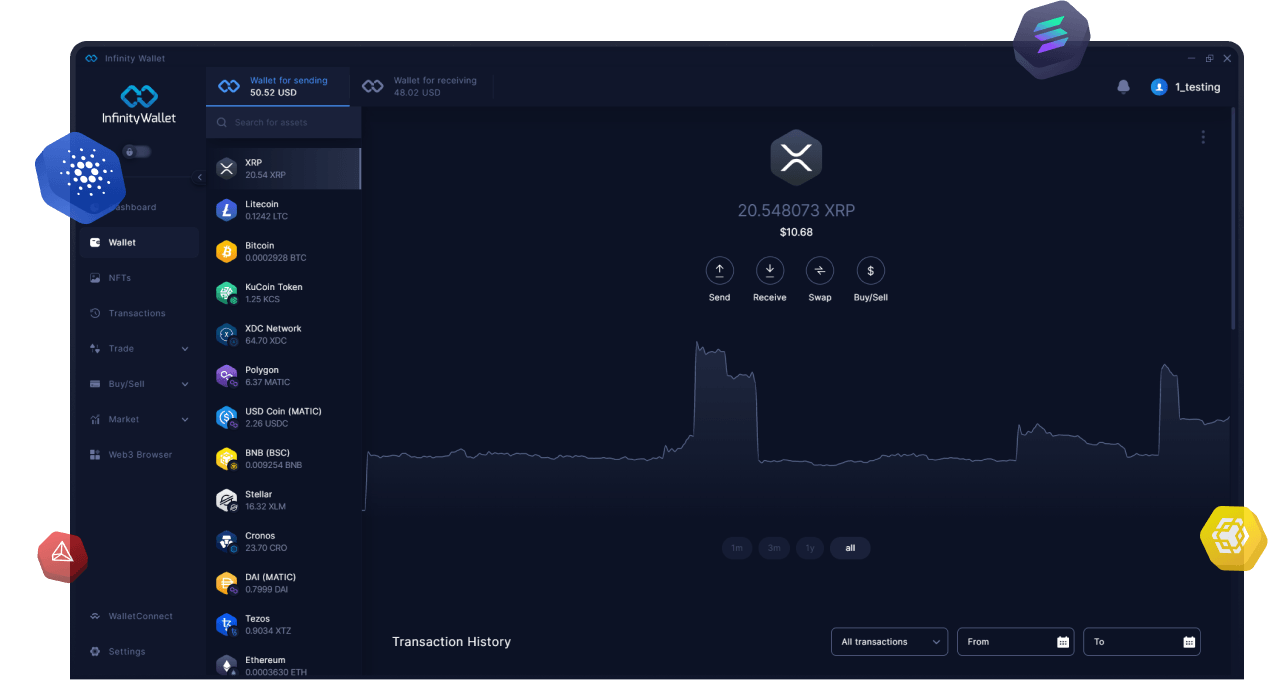1268x680 pixels.
Task: Click the 20.548073 XRP balance
Action: pos(796,211)
